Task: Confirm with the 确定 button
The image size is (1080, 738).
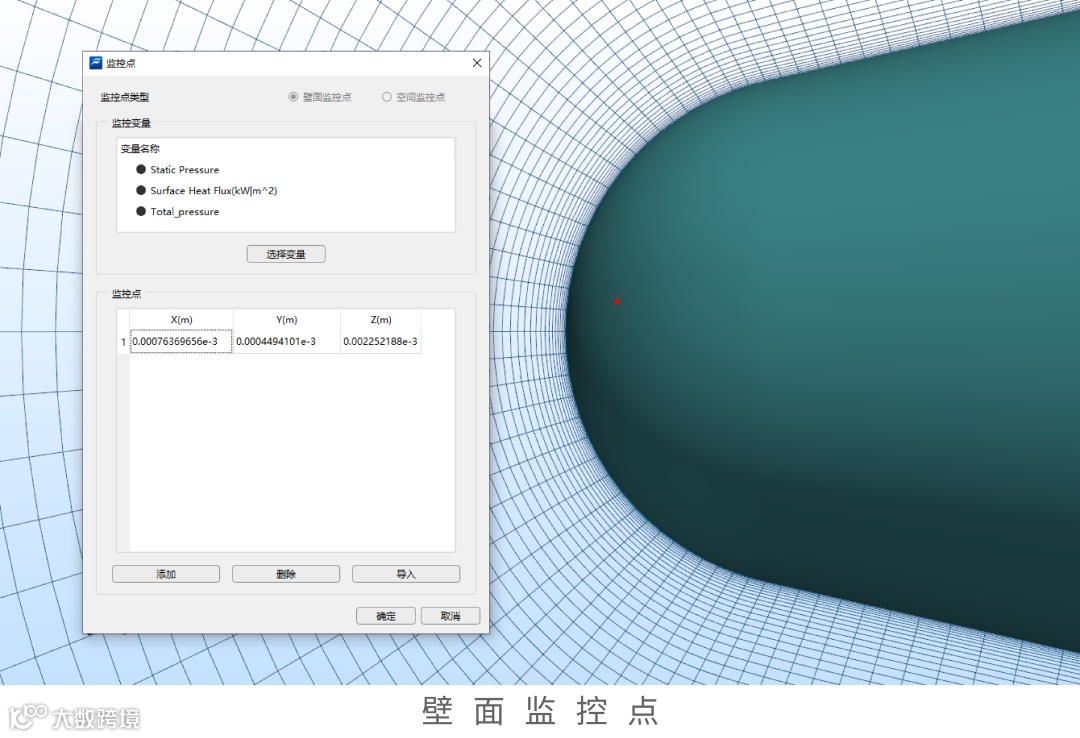Action: pos(386,616)
